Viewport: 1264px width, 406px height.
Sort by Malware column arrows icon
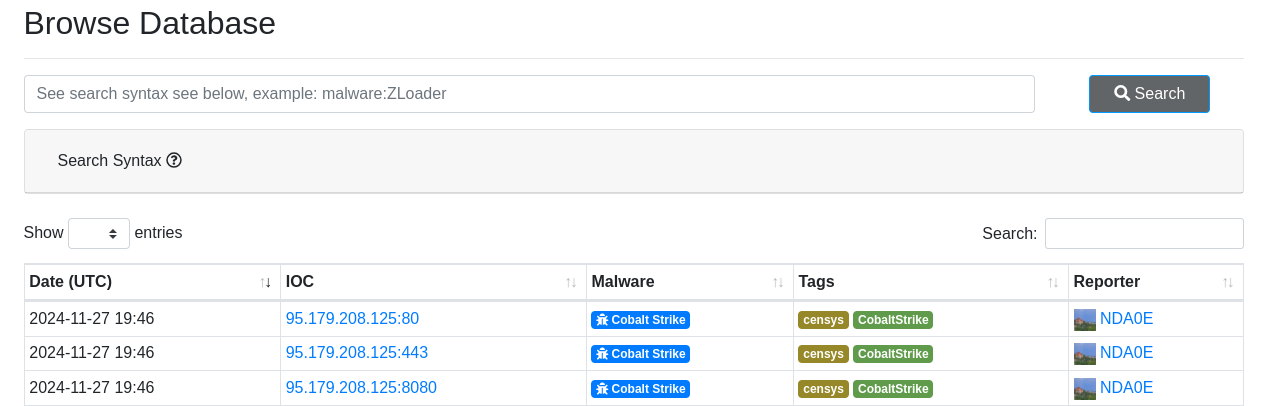click(778, 283)
